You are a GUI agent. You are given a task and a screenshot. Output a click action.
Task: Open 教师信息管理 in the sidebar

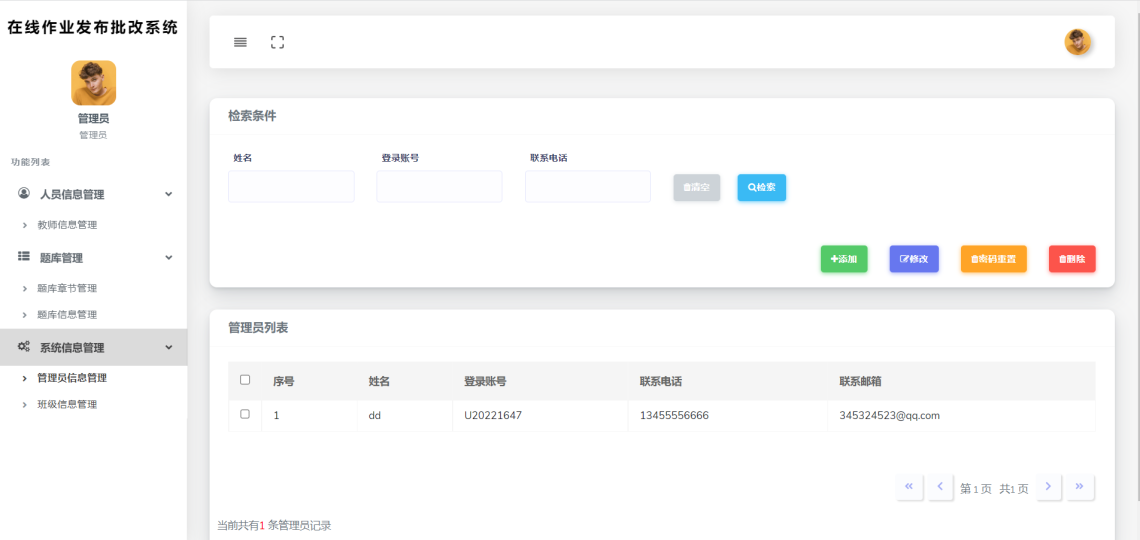67,225
